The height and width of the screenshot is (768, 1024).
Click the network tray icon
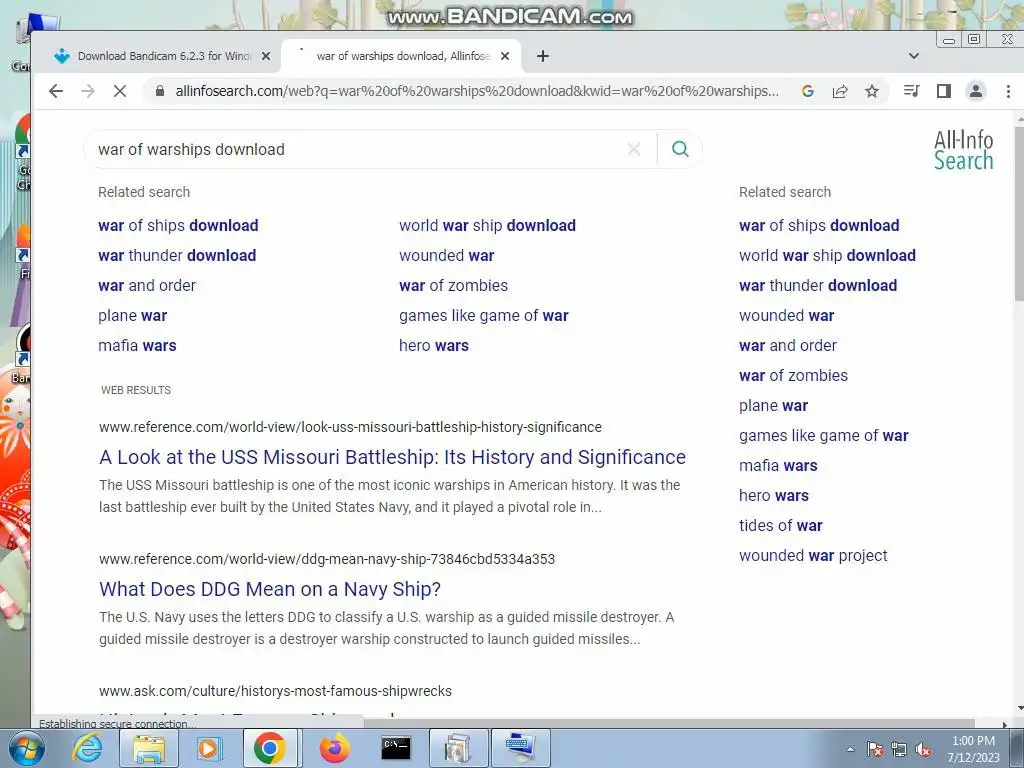(x=899, y=750)
